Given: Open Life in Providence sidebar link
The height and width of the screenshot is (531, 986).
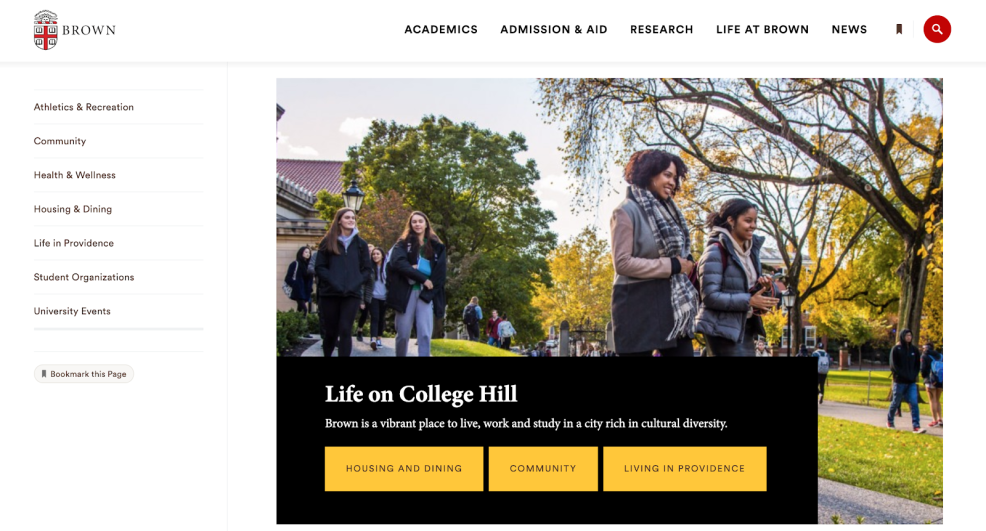Looking at the screenshot, I should click(74, 243).
